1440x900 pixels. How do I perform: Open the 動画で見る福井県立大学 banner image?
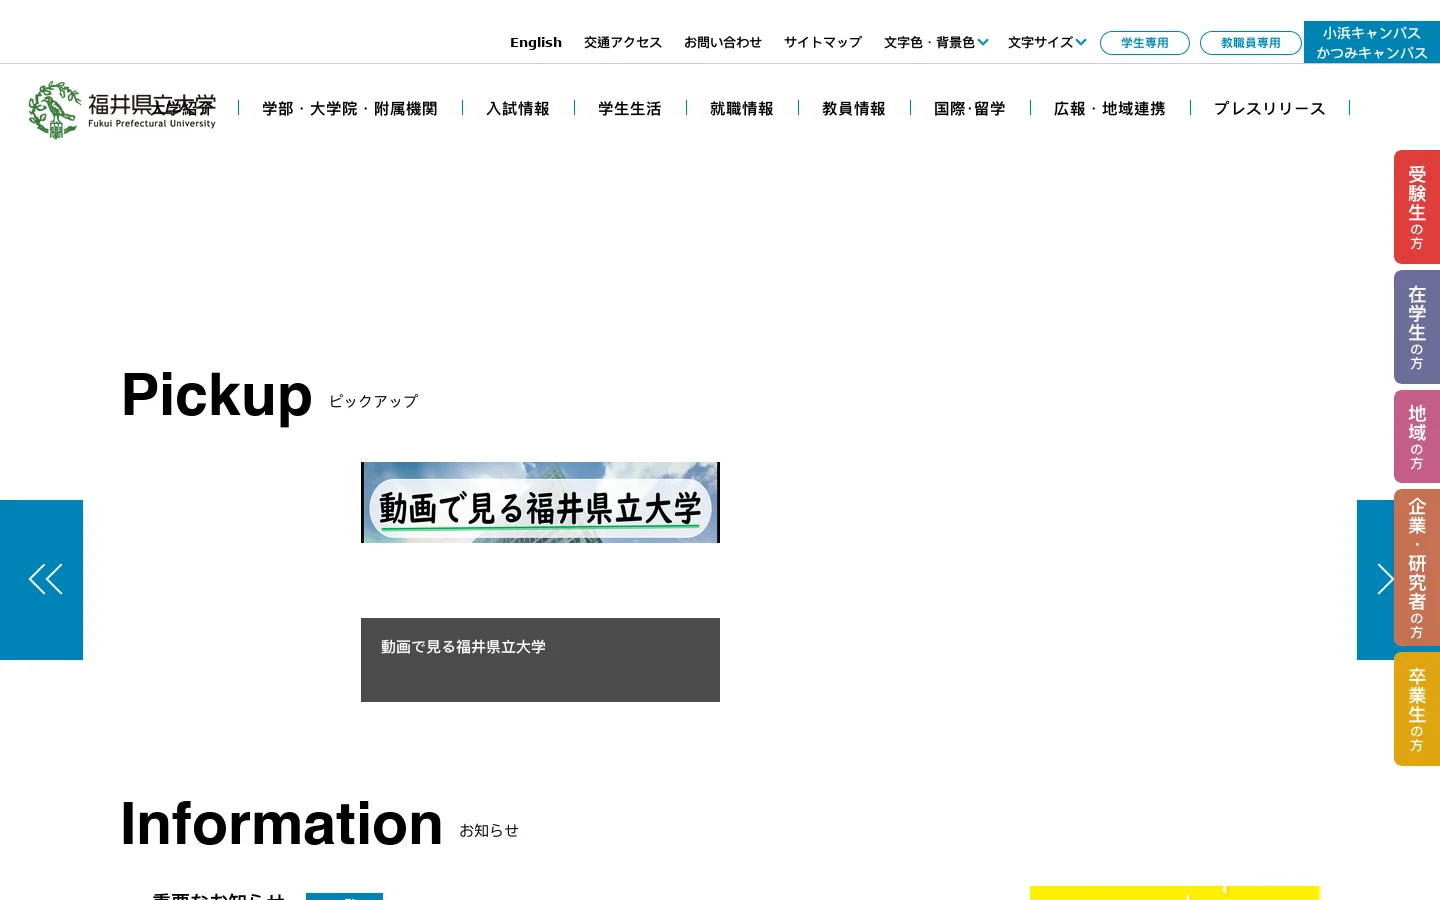pyautogui.click(x=540, y=502)
